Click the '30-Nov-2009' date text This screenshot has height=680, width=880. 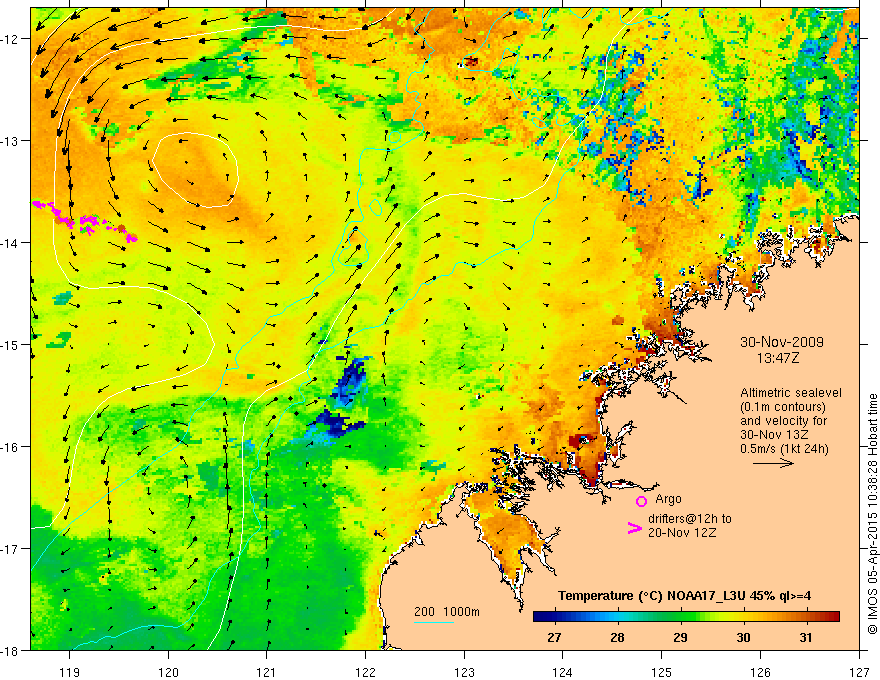point(782,342)
